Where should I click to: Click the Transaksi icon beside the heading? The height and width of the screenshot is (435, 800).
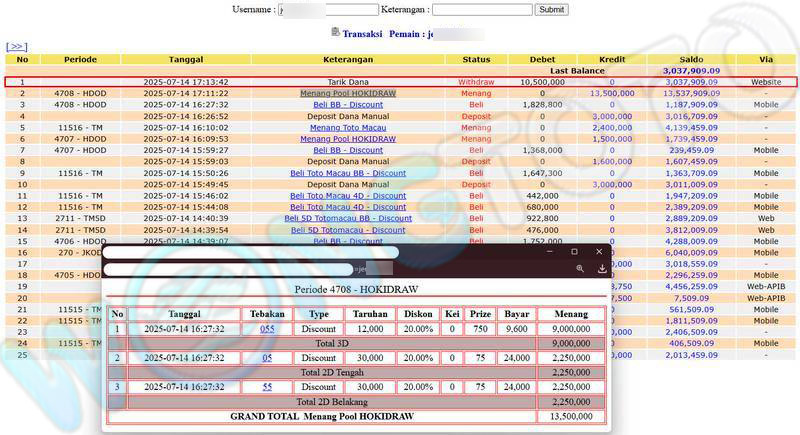click(x=335, y=33)
